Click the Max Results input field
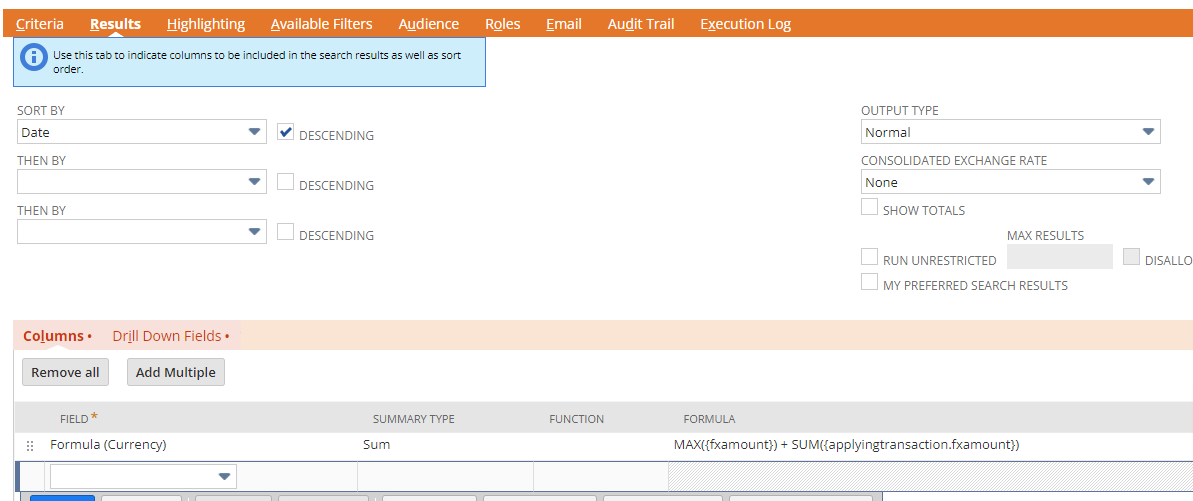Viewport: 1193px width, 501px height. pos(1059,257)
